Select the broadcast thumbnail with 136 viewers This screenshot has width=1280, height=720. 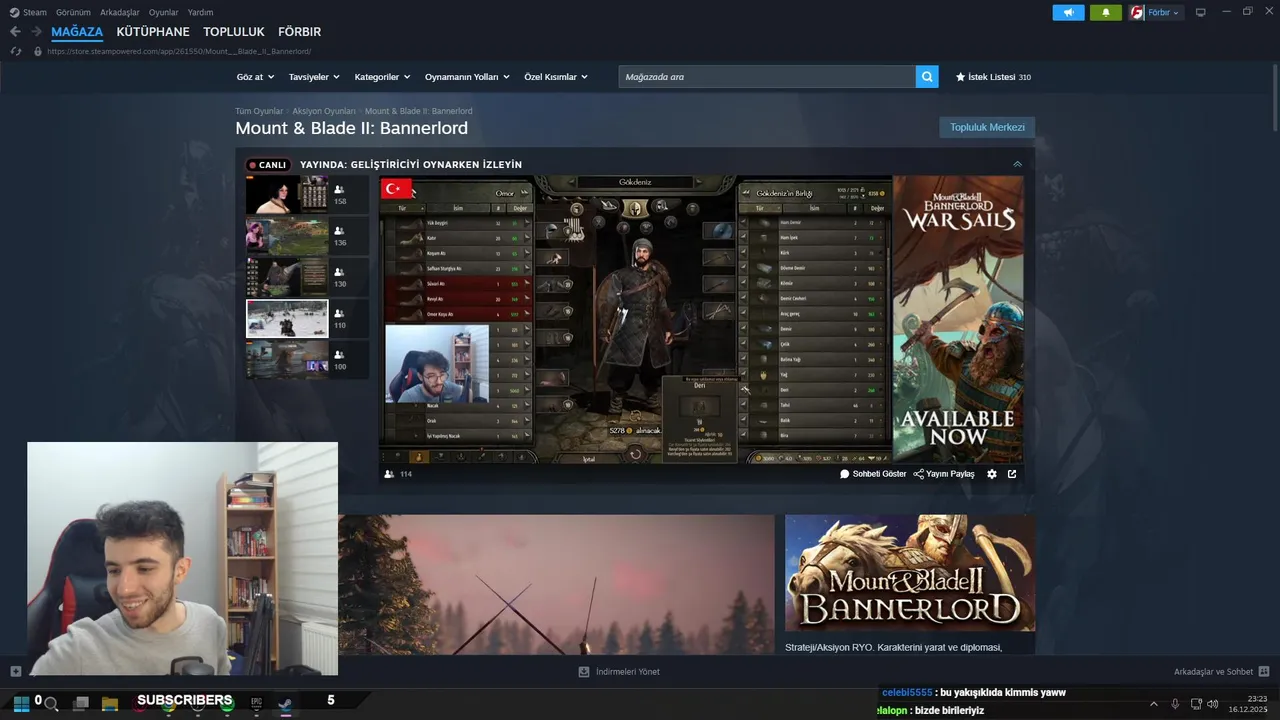287,236
